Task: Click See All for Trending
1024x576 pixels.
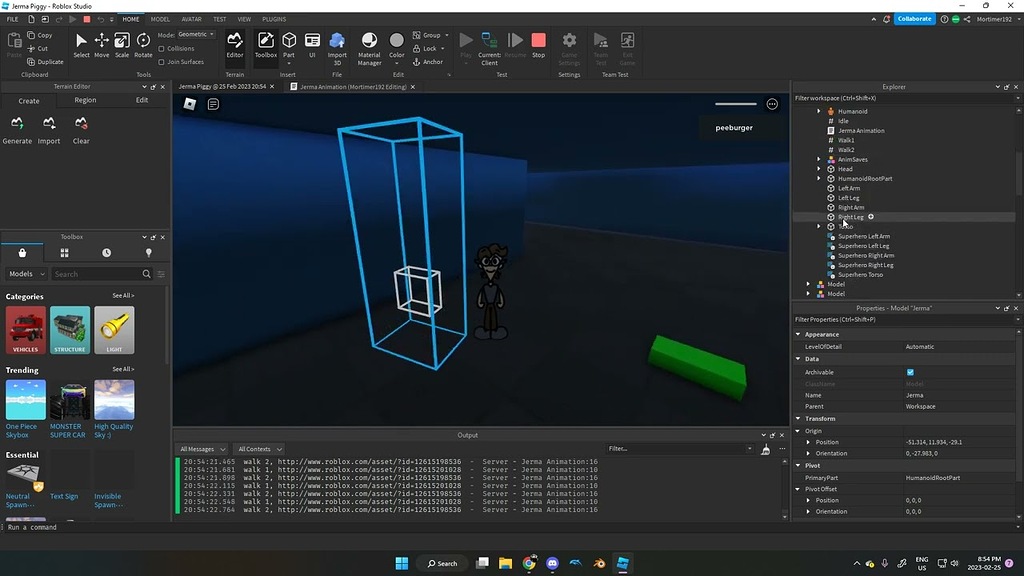Action: pos(123,370)
